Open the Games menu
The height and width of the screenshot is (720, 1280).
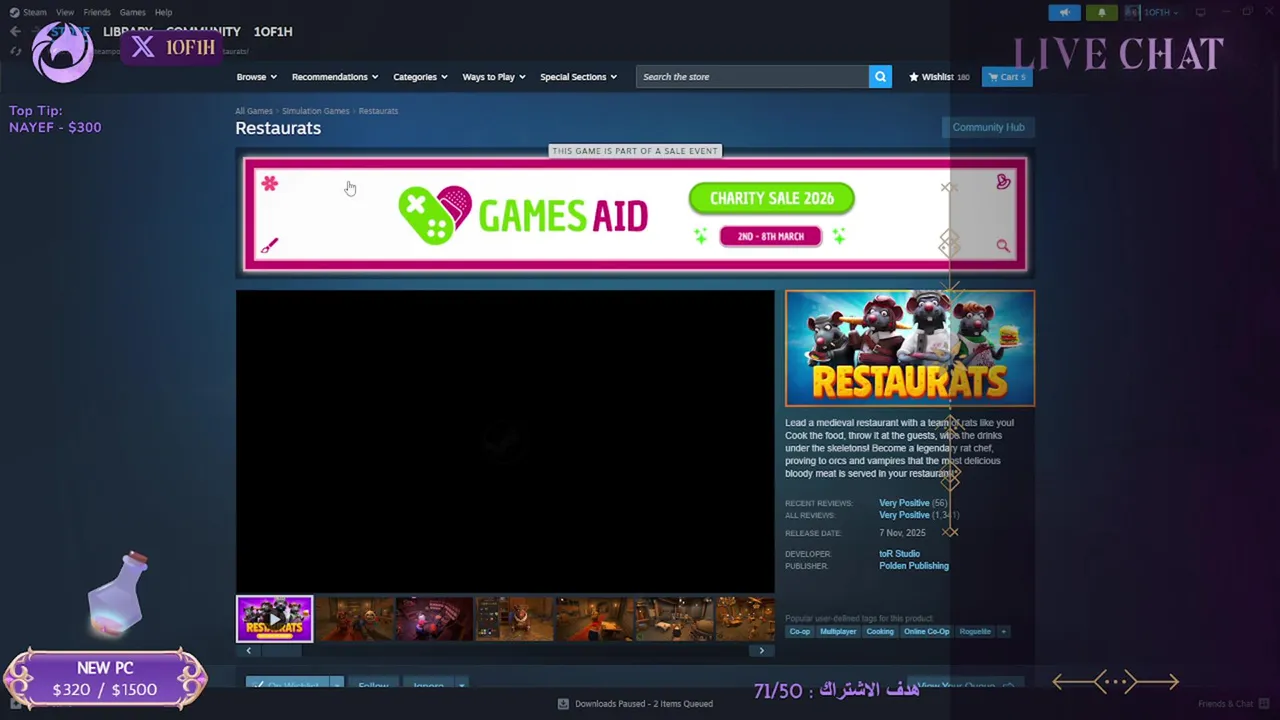point(132,13)
